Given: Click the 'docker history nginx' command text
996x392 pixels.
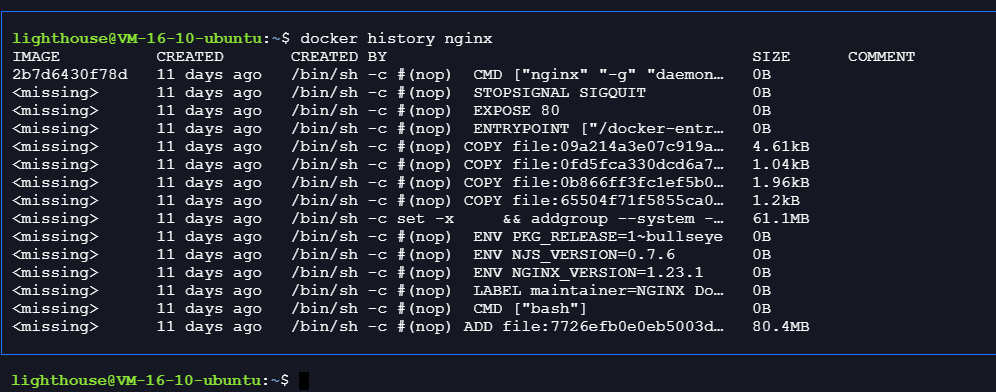Looking at the screenshot, I should [396, 39].
